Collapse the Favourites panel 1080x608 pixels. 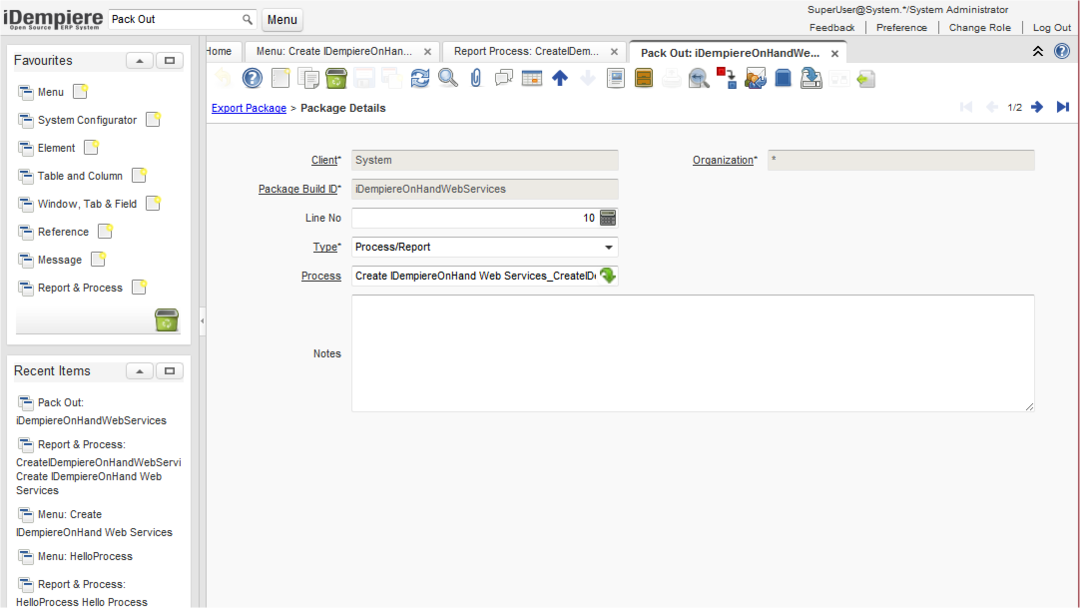tap(139, 61)
